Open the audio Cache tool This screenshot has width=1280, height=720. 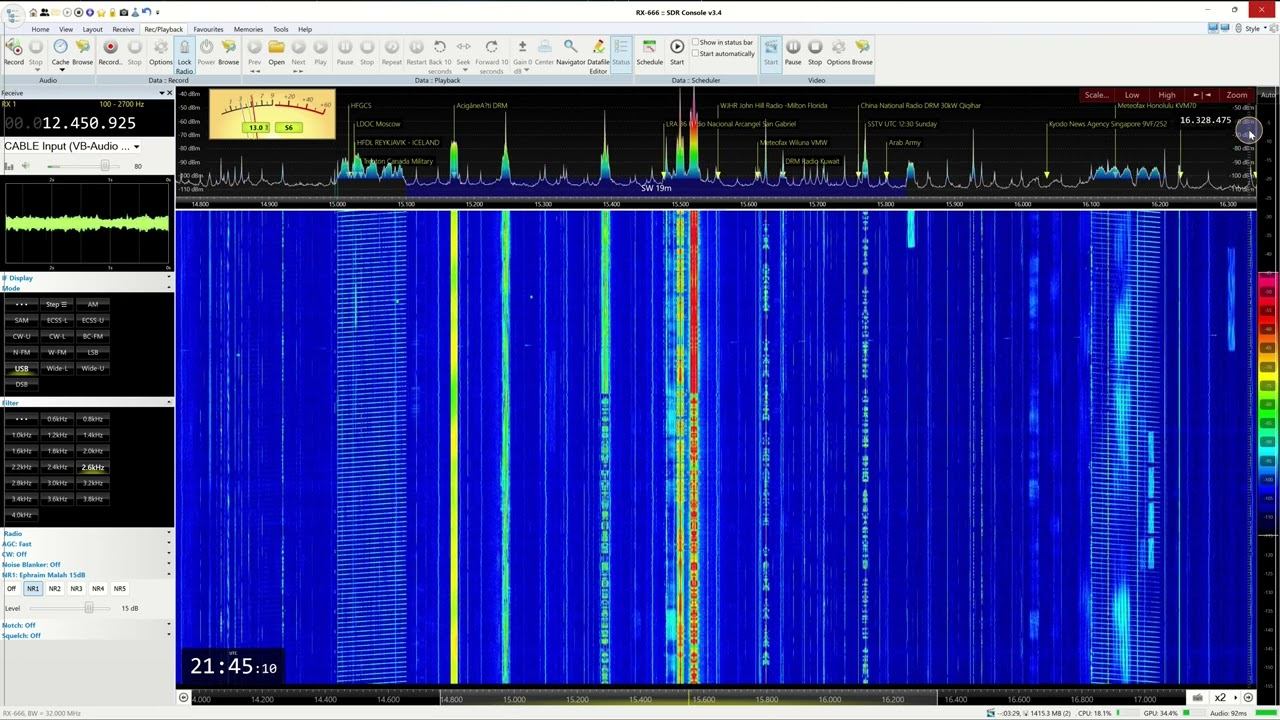click(60, 52)
